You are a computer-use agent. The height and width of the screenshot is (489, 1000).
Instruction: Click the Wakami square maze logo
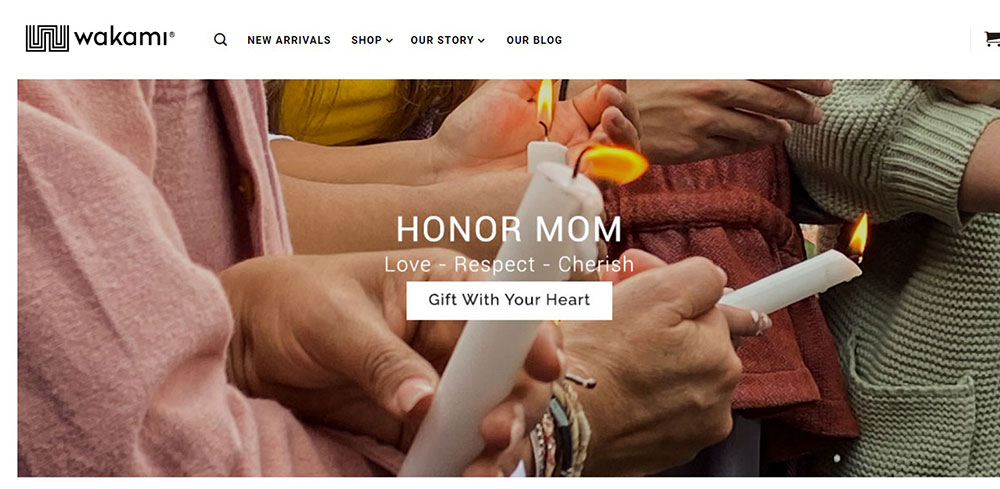(47, 38)
